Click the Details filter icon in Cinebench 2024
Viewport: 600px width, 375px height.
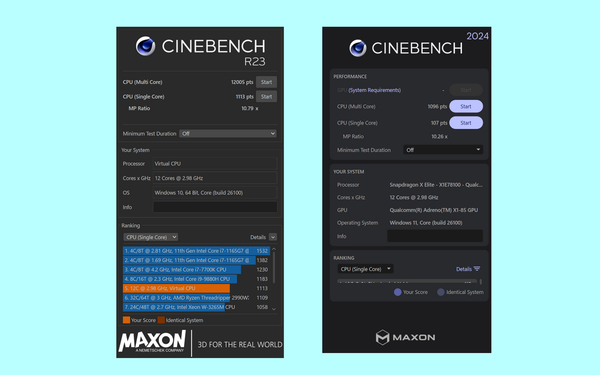[477, 269]
